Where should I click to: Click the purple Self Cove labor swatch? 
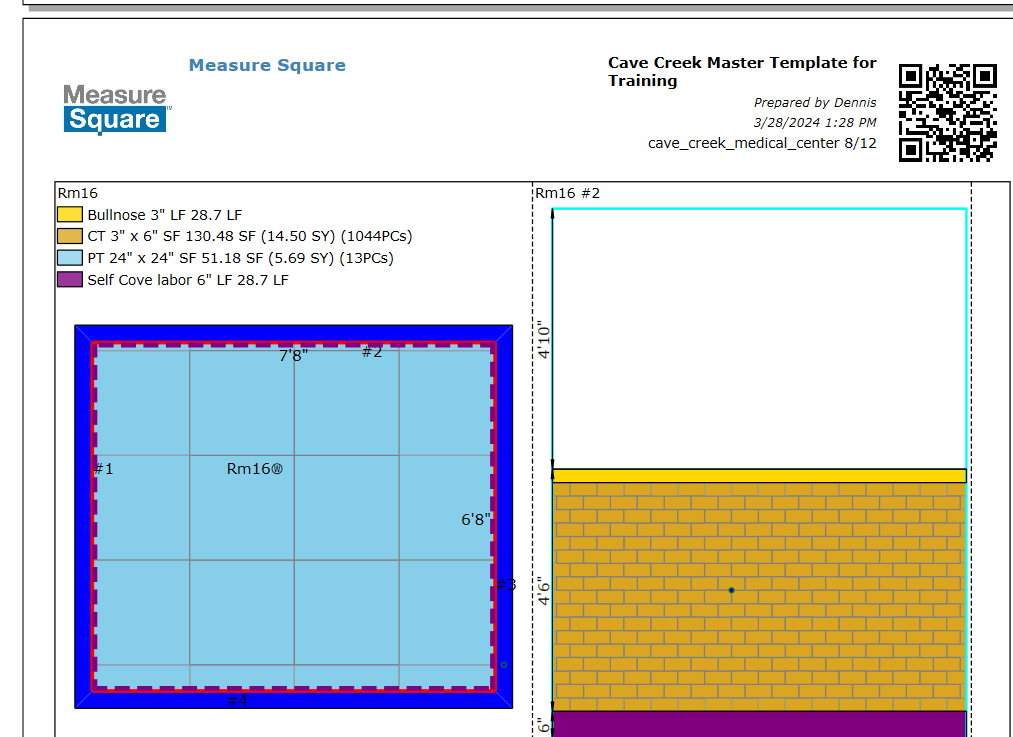(x=70, y=280)
